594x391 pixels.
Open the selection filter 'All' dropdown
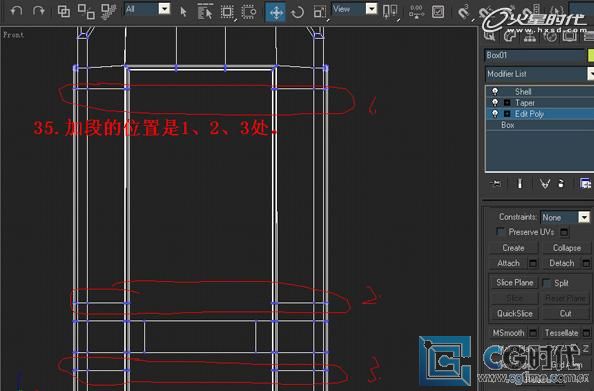click(x=164, y=8)
